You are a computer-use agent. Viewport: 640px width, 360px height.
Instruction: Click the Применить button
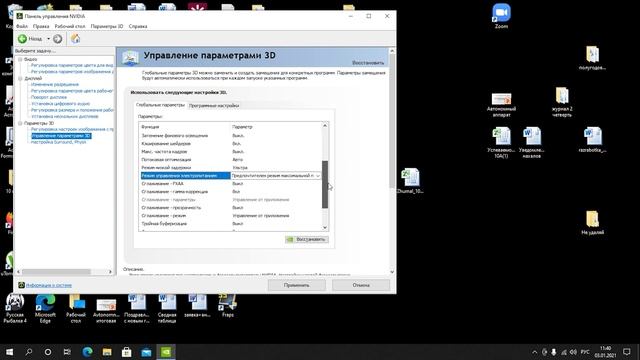[296, 285]
